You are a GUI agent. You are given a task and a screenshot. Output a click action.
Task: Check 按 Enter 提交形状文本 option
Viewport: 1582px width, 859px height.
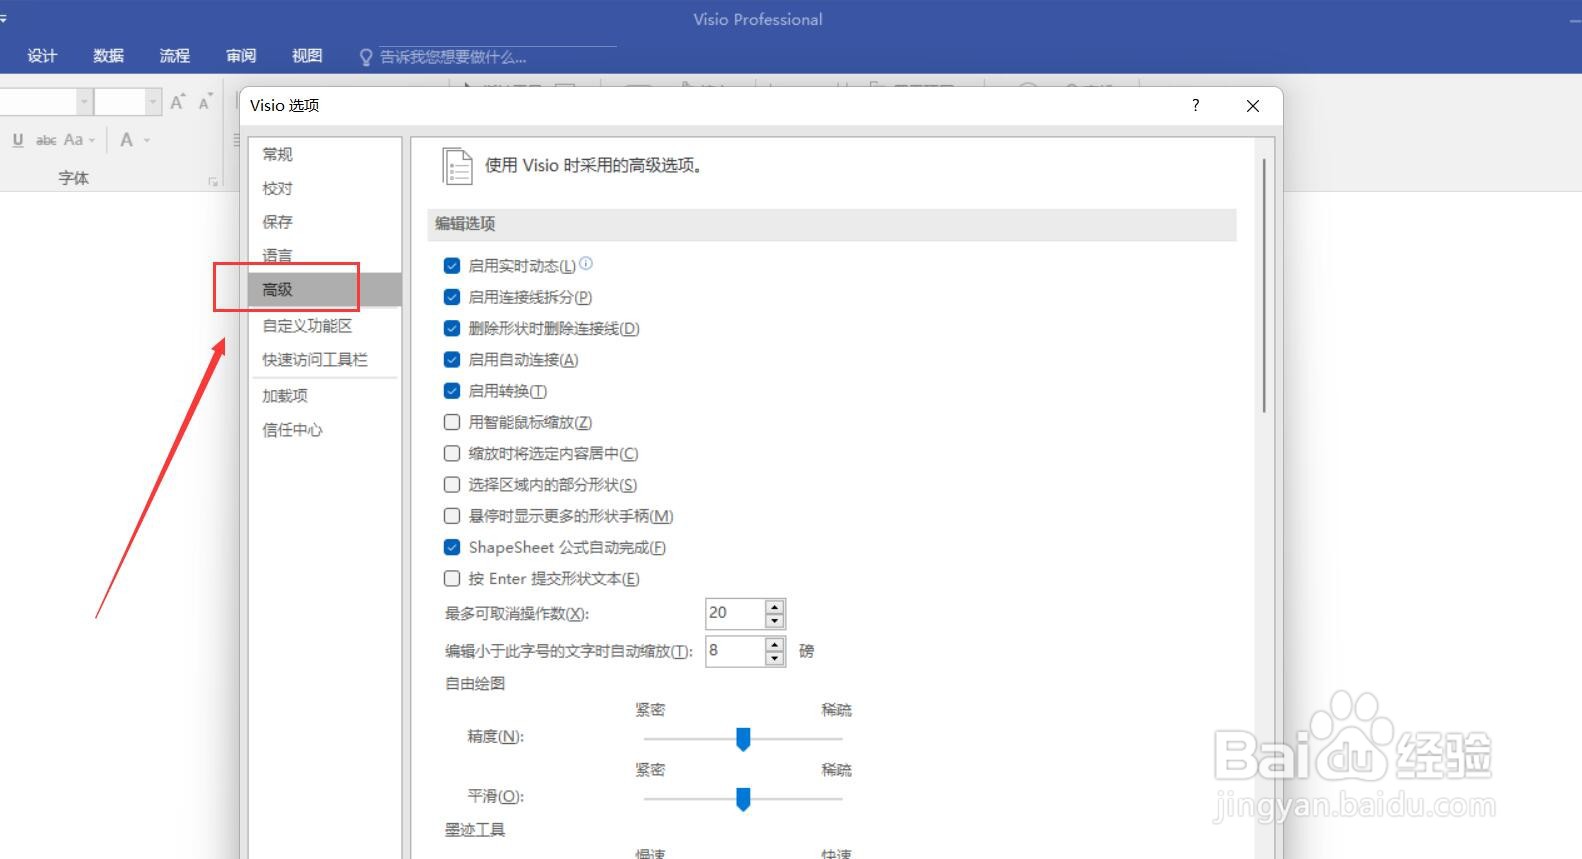[x=452, y=578]
